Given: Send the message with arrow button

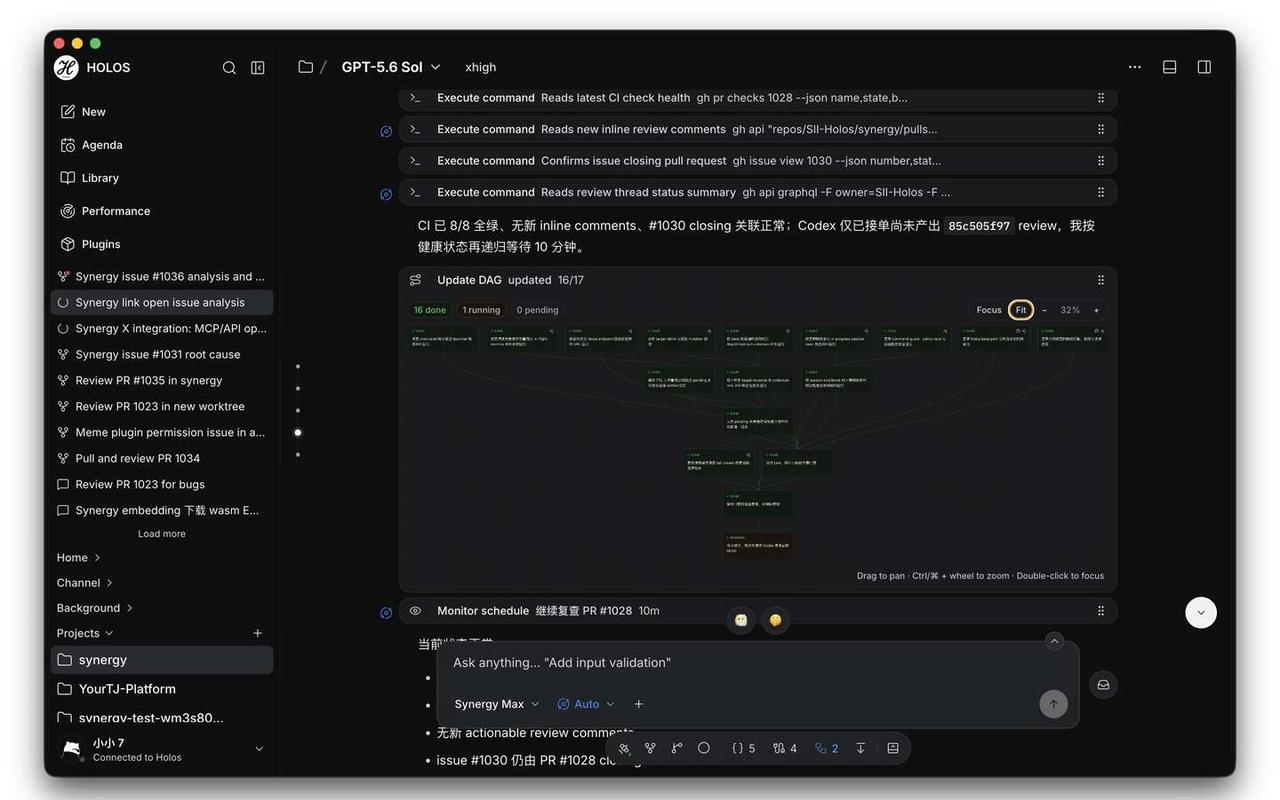Looking at the screenshot, I should tap(1053, 704).
